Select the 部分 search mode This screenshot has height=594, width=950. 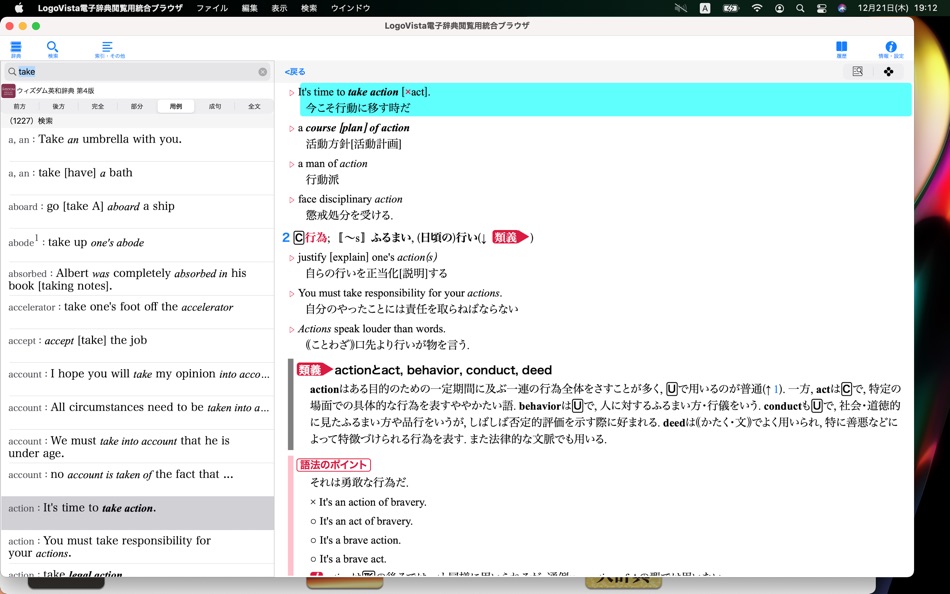point(137,106)
